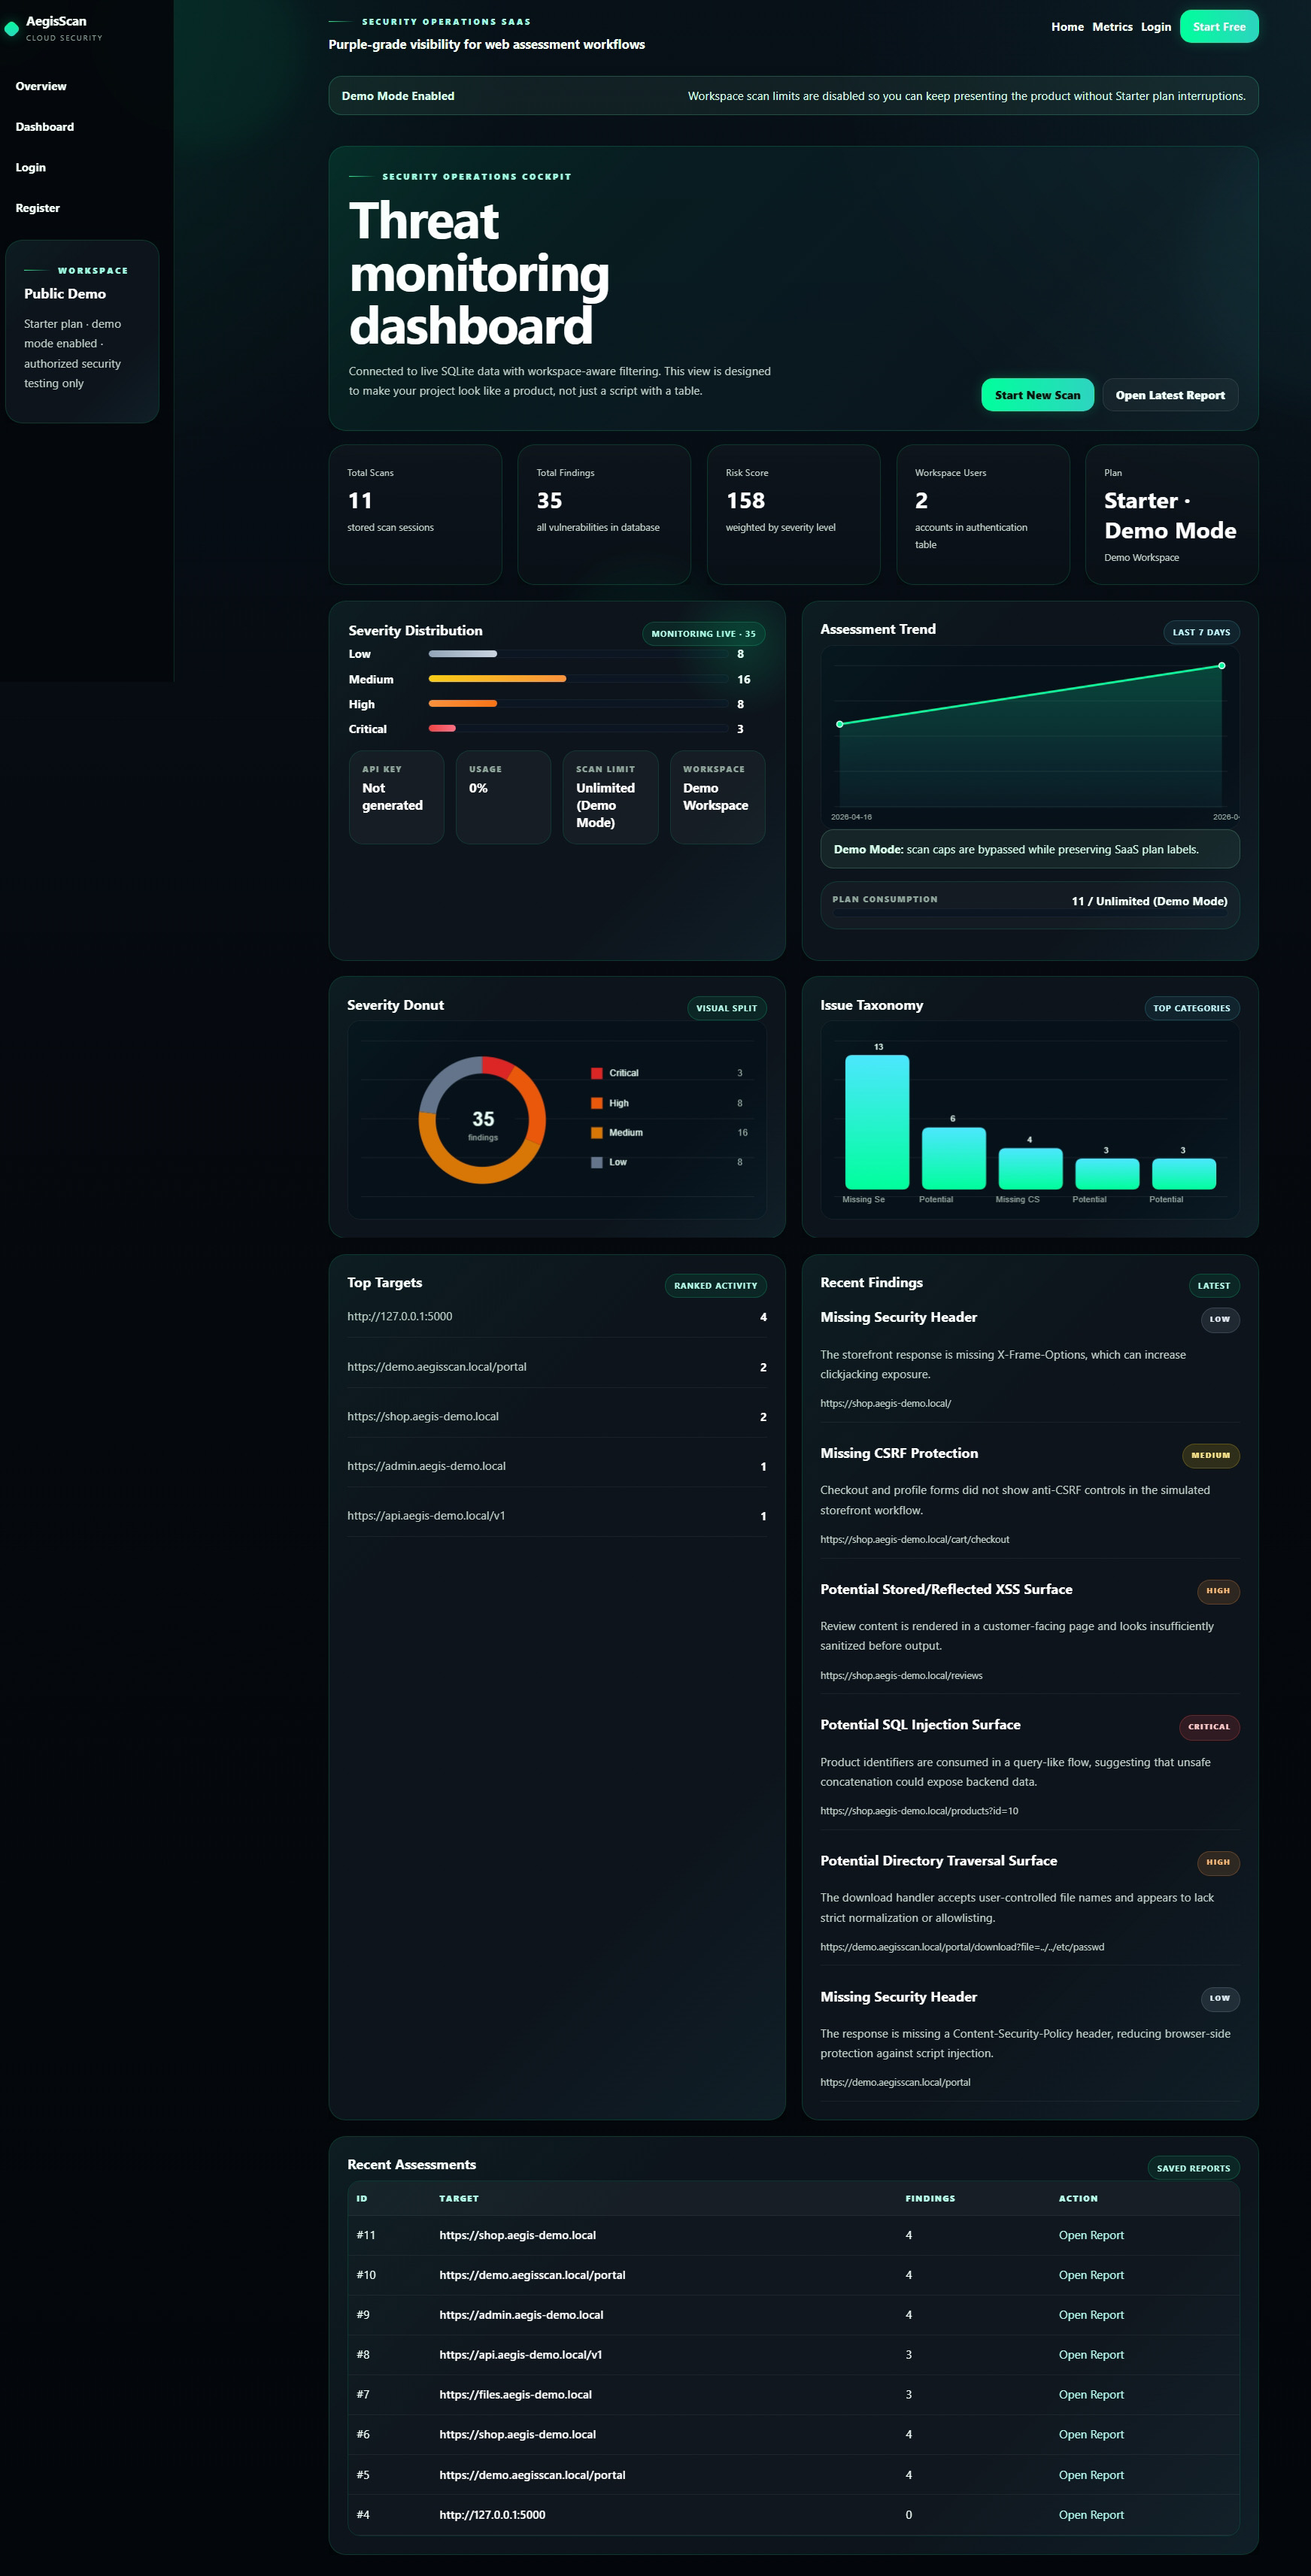The height and width of the screenshot is (2576, 1311).
Task: Click the CRITICAL severity badge
Action: tap(1209, 1727)
